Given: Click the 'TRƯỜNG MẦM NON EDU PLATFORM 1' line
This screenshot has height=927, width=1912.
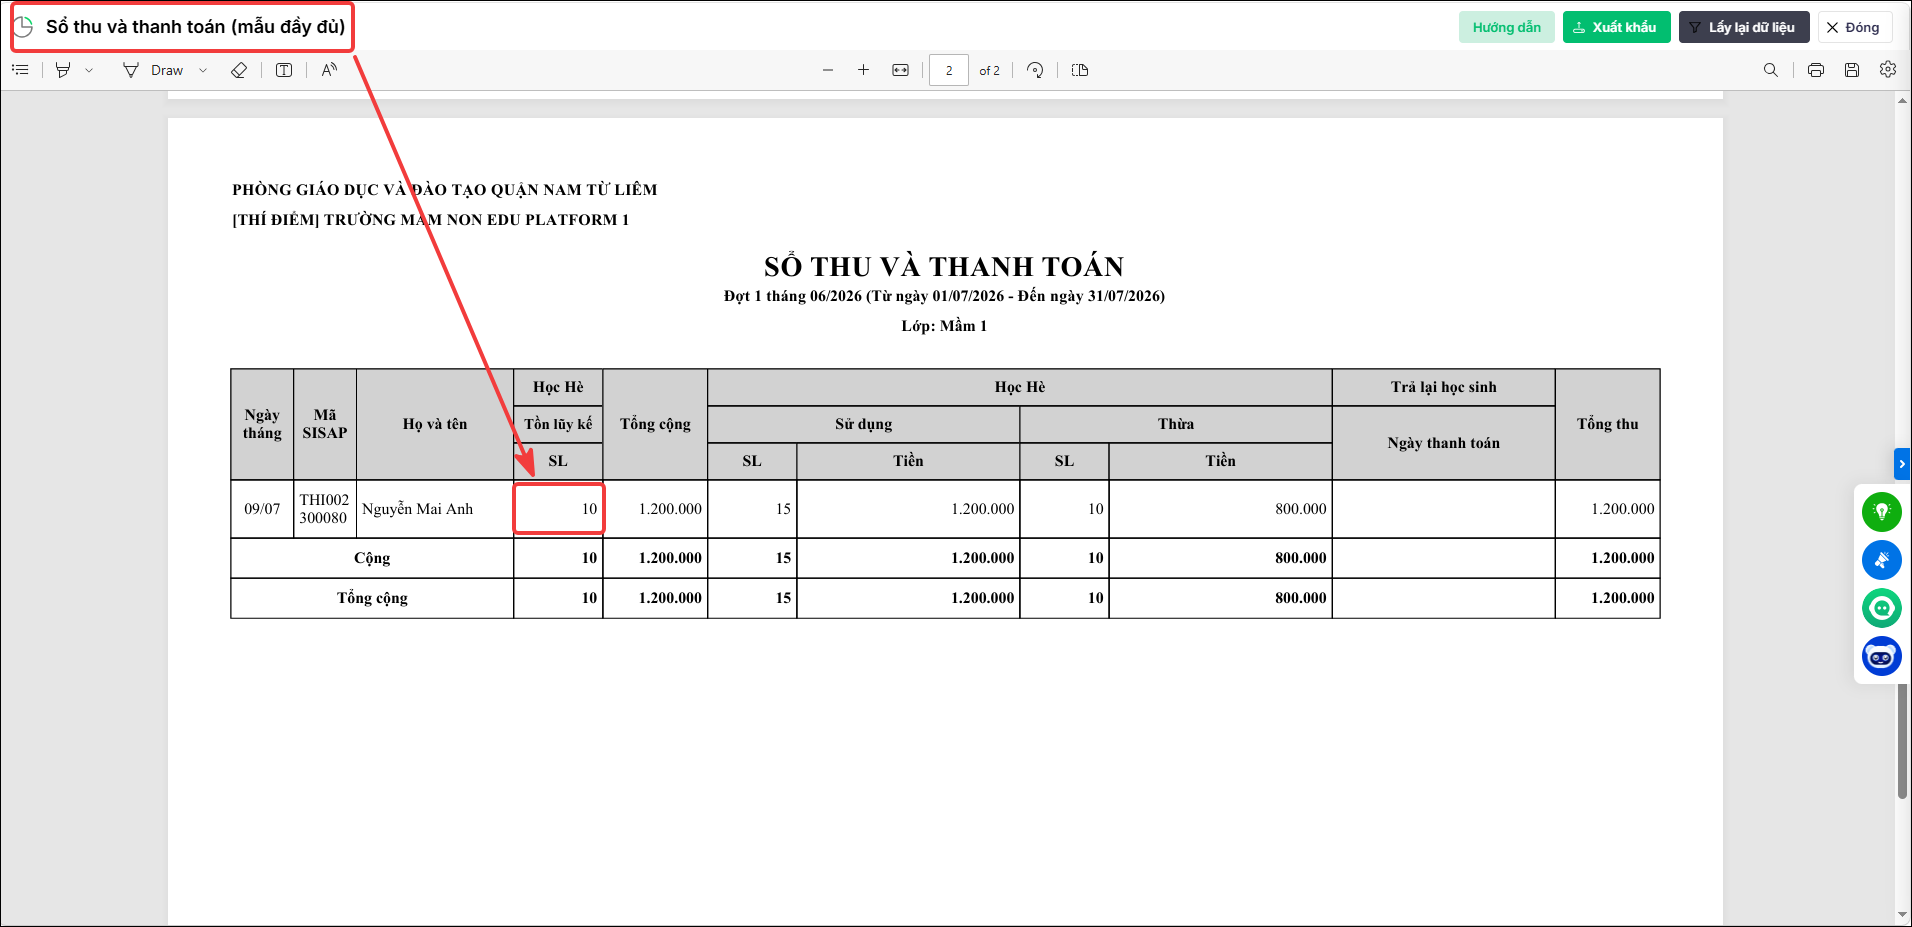Looking at the screenshot, I should coord(431,220).
